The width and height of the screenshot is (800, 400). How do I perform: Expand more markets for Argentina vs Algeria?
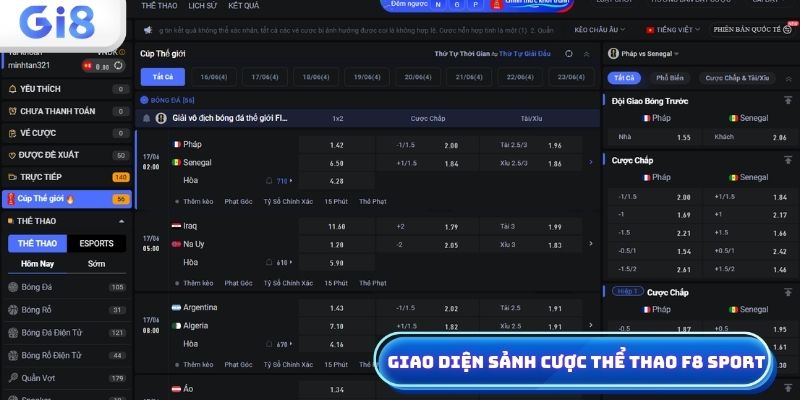[x=591, y=325]
